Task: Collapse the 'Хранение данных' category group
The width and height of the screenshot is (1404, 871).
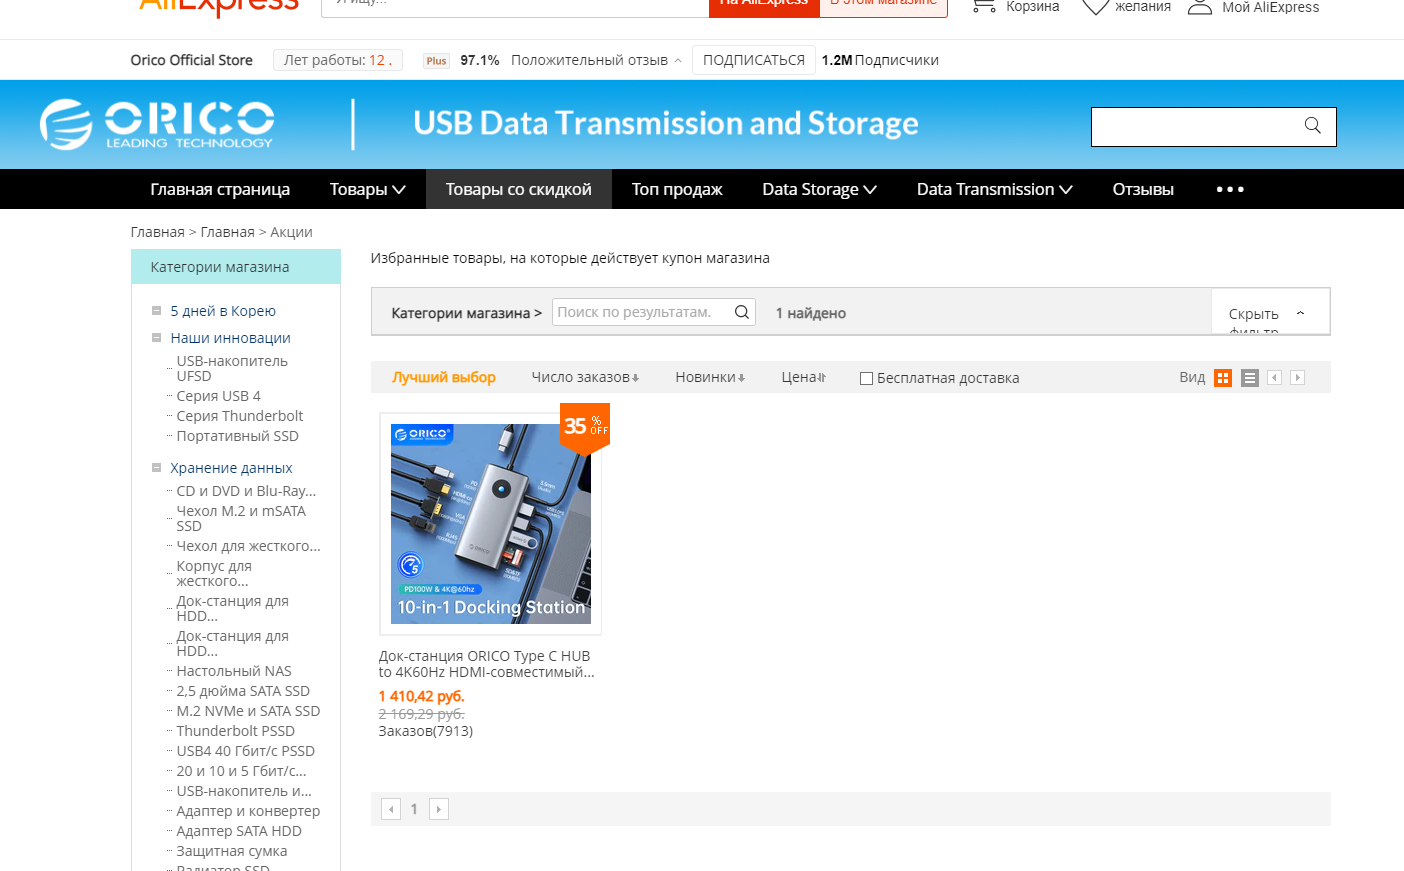Action: (x=156, y=468)
